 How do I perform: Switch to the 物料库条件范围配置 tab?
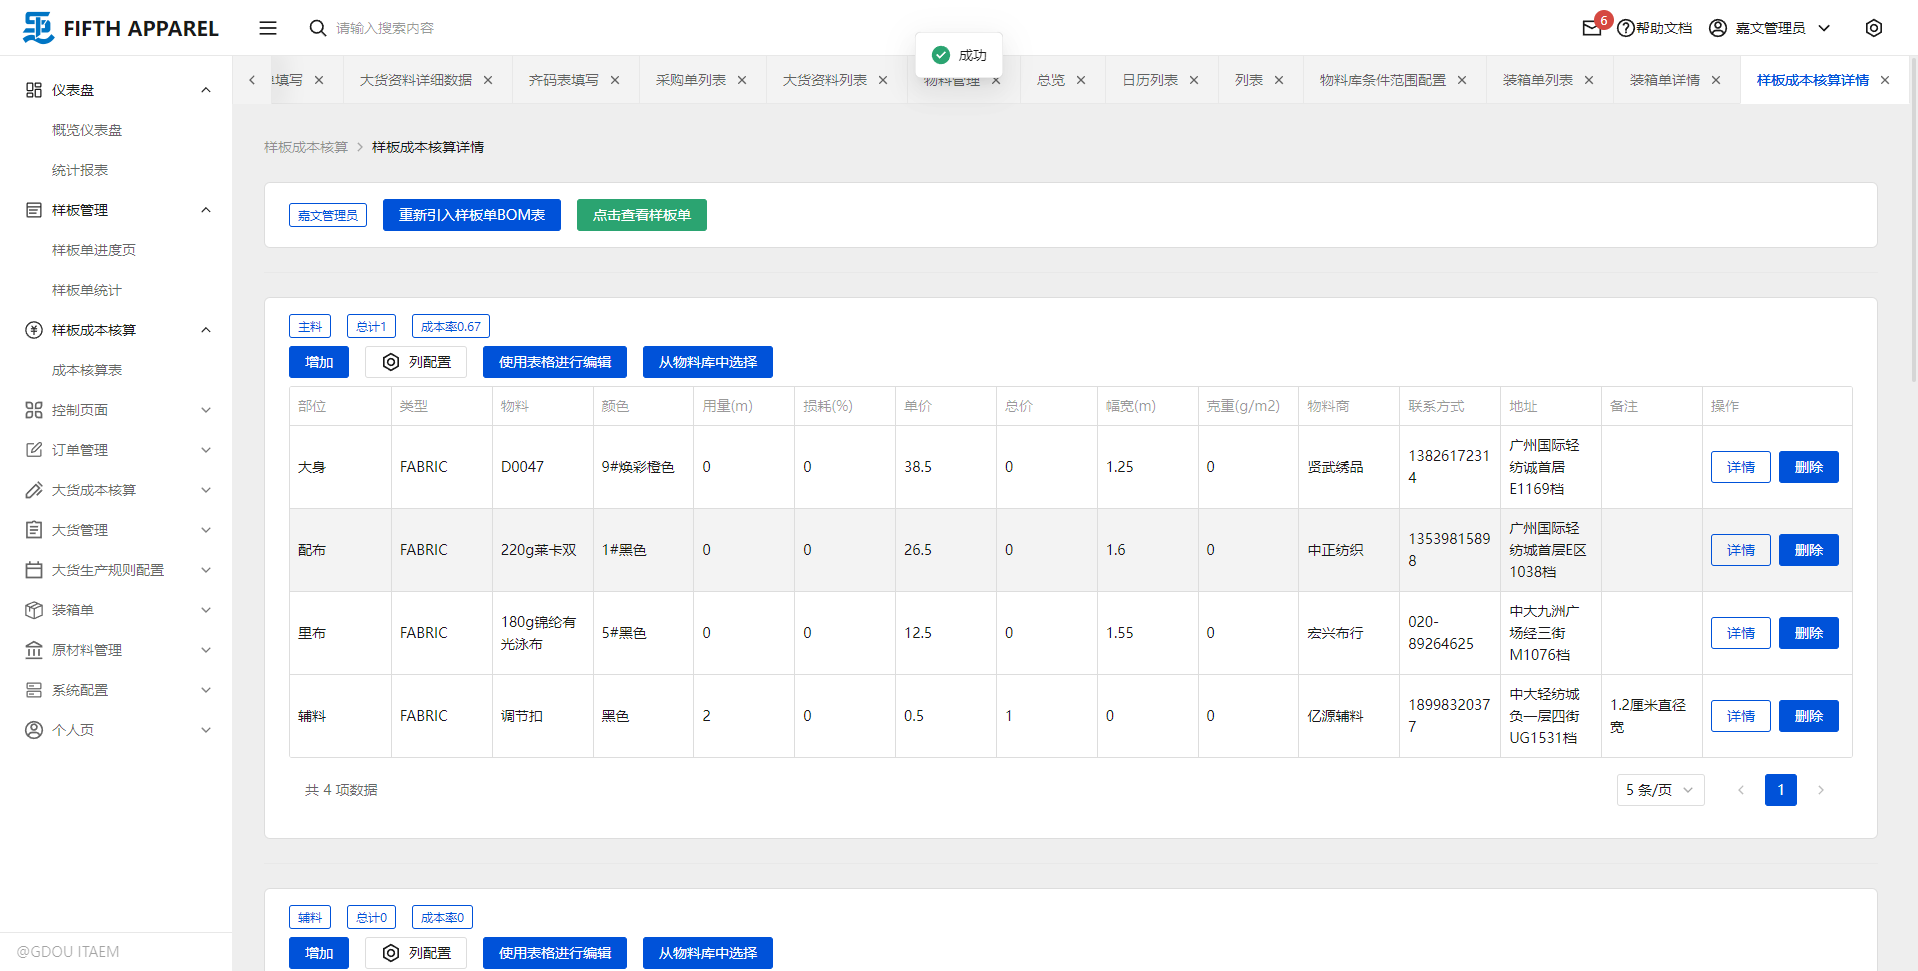click(x=1383, y=80)
